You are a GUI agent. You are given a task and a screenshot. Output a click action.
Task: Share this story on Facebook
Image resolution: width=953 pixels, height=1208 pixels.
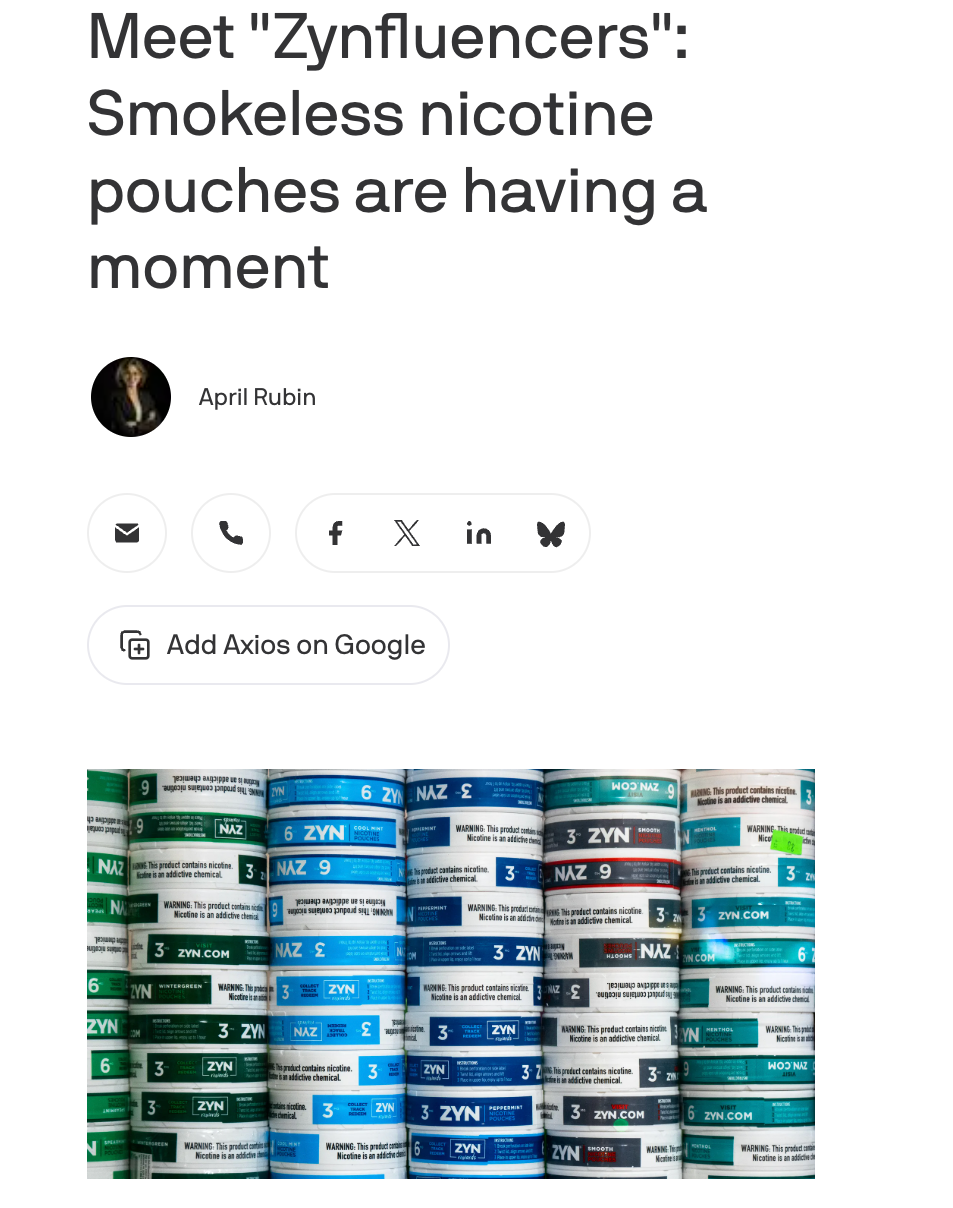pyautogui.click(x=335, y=533)
